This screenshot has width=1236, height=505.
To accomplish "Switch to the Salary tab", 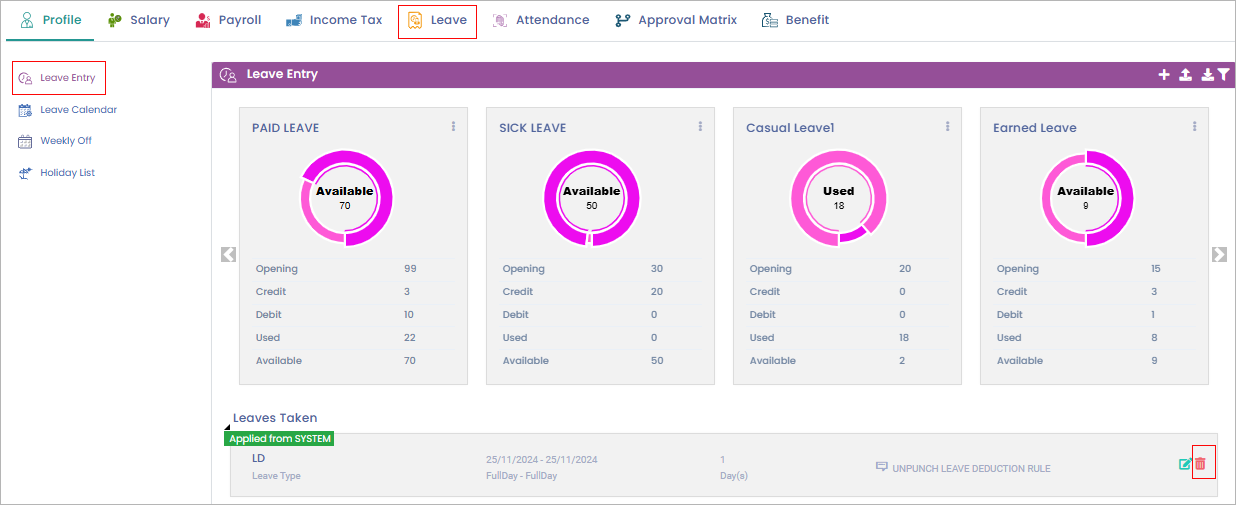I will tap(139, 20).
